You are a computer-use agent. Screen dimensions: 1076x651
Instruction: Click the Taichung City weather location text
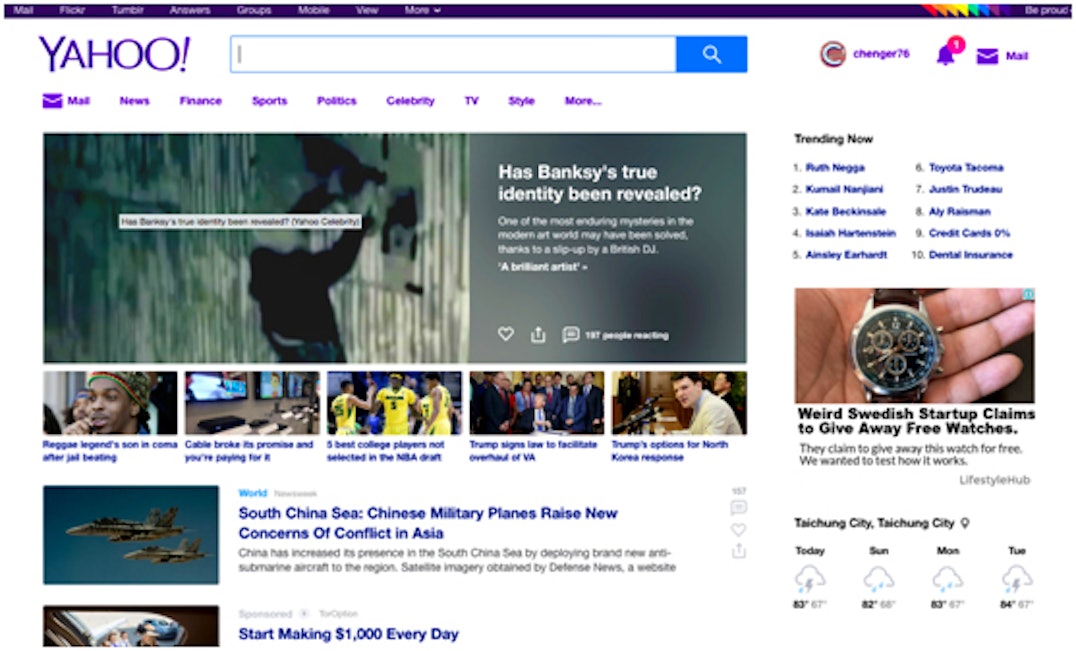[874, 523]
